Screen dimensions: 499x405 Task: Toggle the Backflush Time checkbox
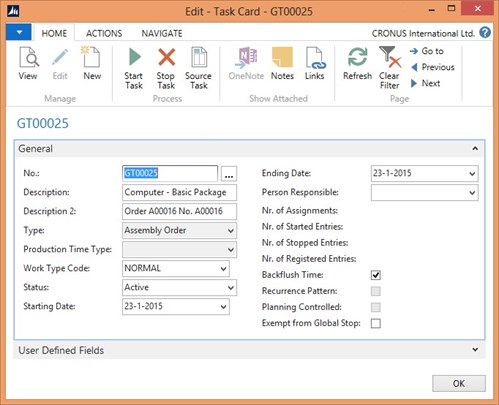click(376, 275)
